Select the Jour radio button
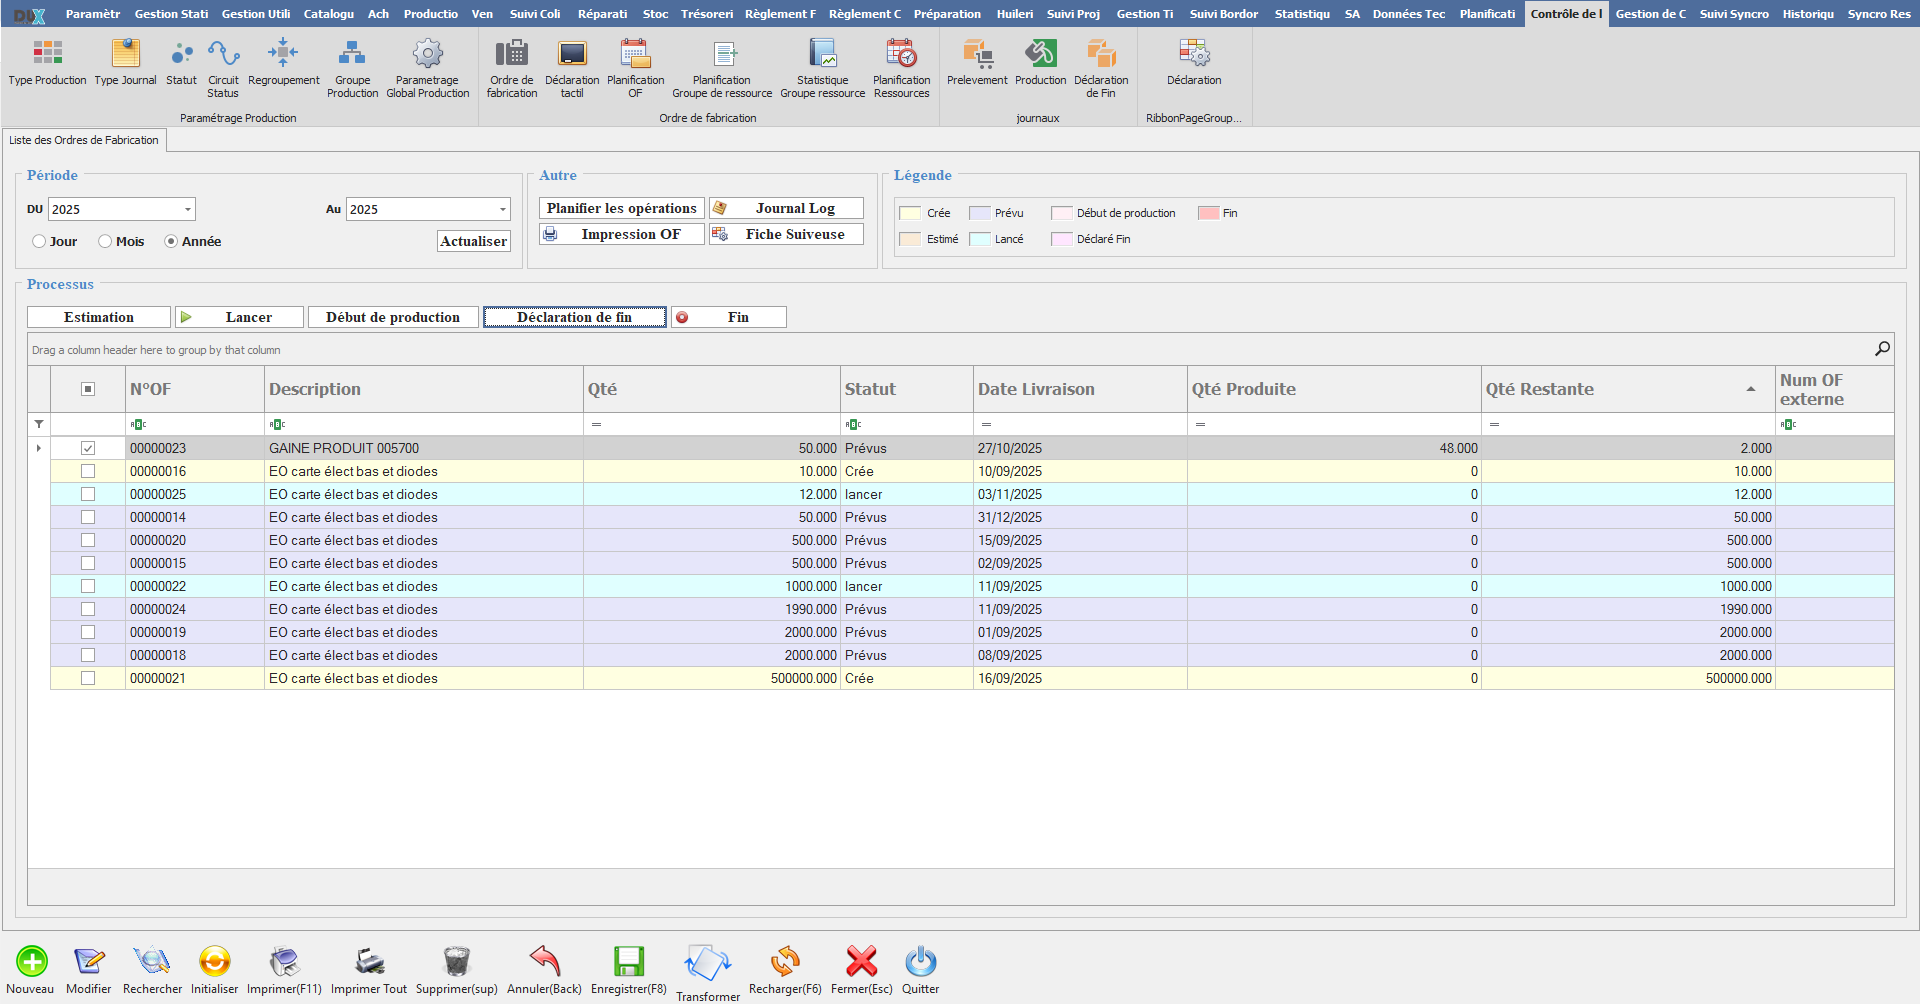The height and width of the screenshot is (1004, 1920). [x=39, y=241]
